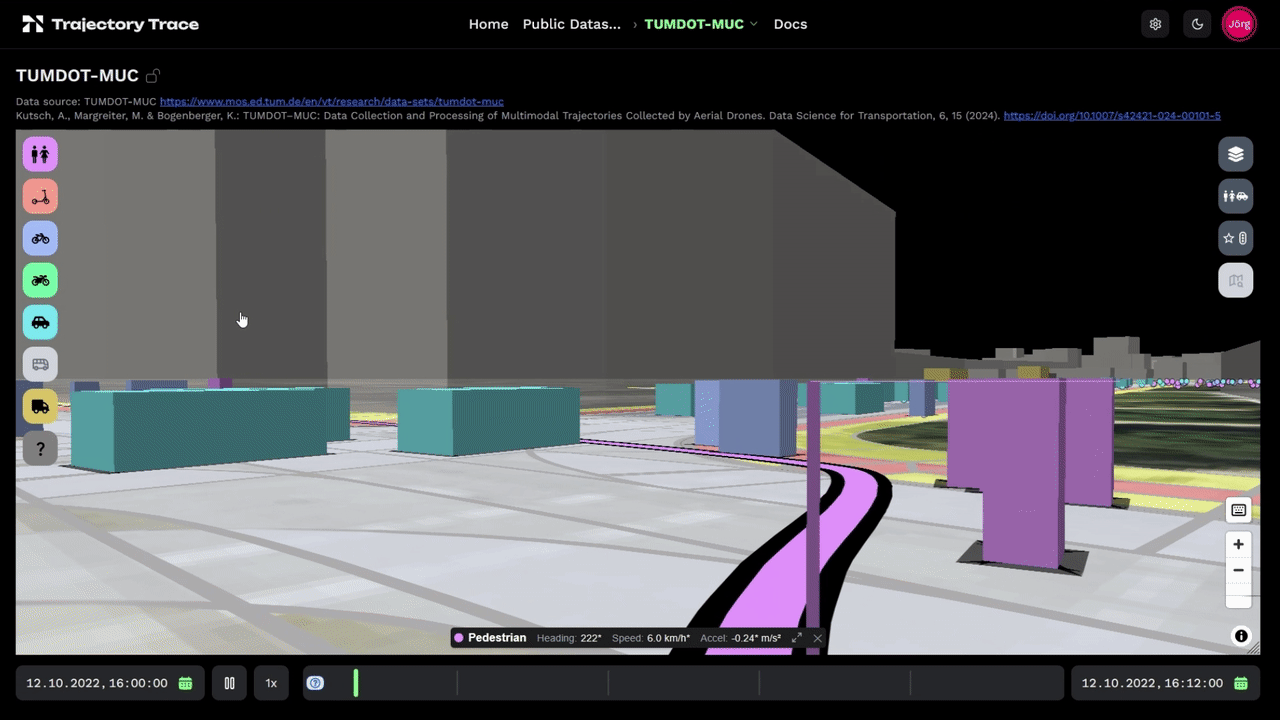Image resolution: width=1280 pixels, height=720 pixels.
Task: Toggle the bus class filter
Action: pos(40,364)
